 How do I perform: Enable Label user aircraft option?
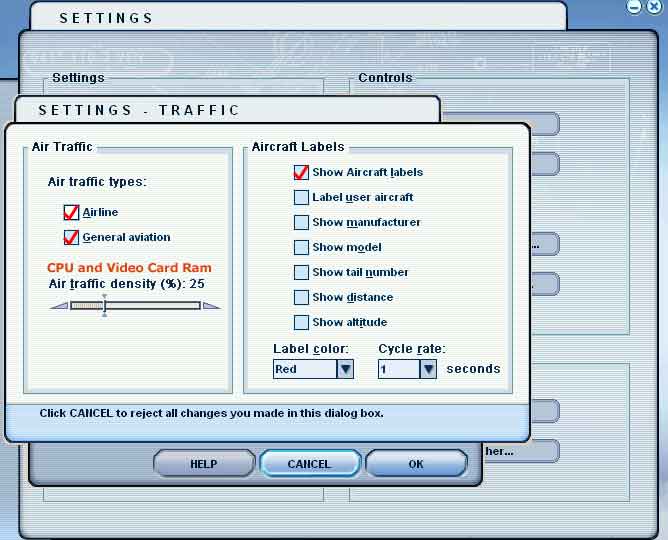pos(301,197)
